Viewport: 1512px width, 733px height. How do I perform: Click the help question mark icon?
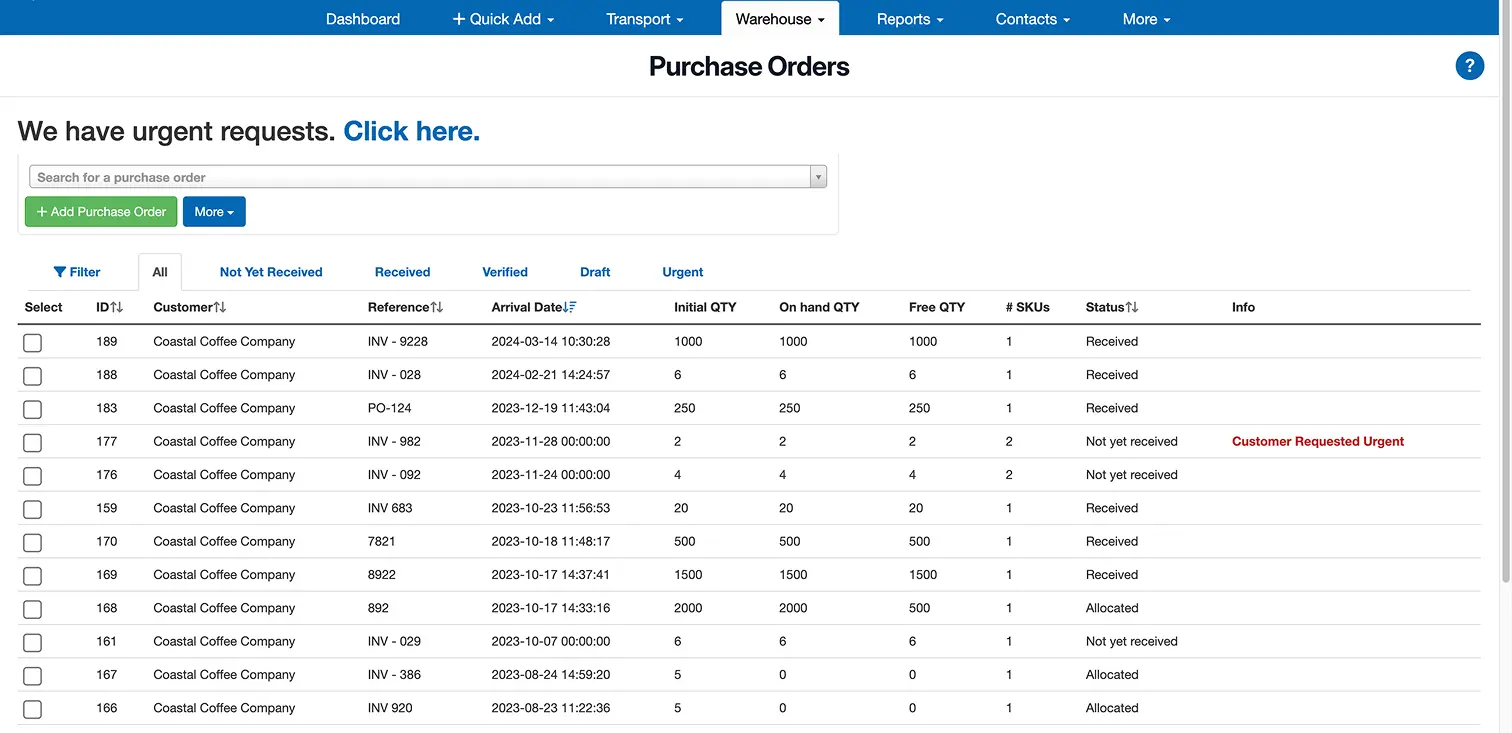(x=1469, y=65)
